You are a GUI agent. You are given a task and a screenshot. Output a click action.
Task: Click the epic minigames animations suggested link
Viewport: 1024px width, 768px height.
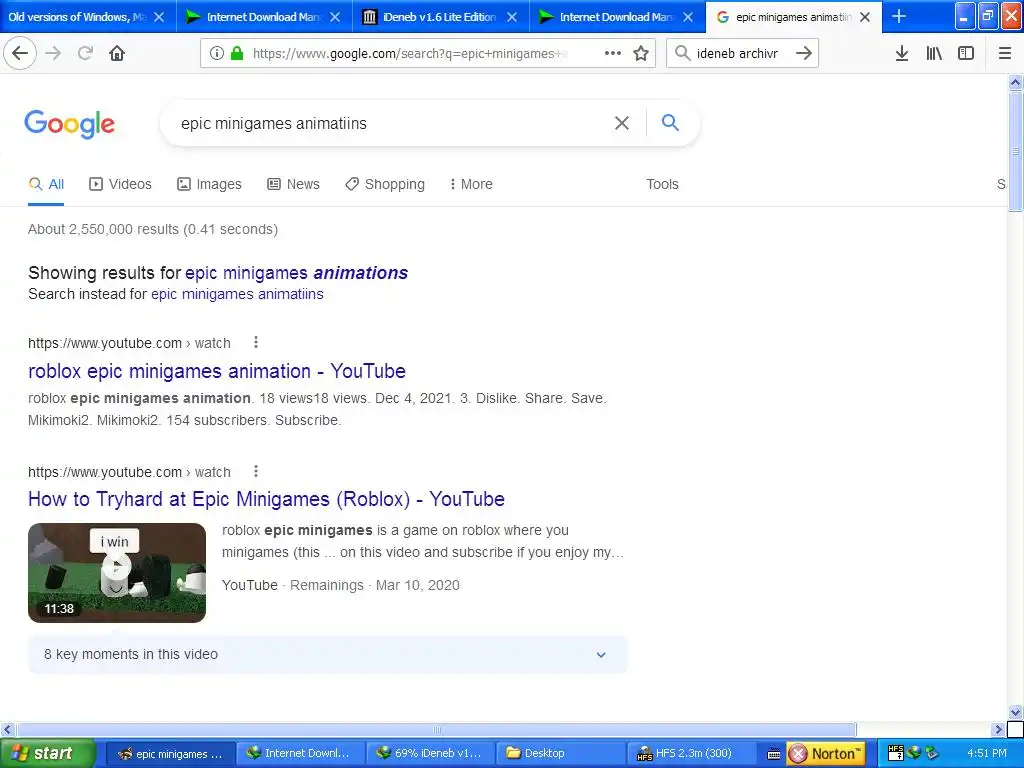coord(296,273)
